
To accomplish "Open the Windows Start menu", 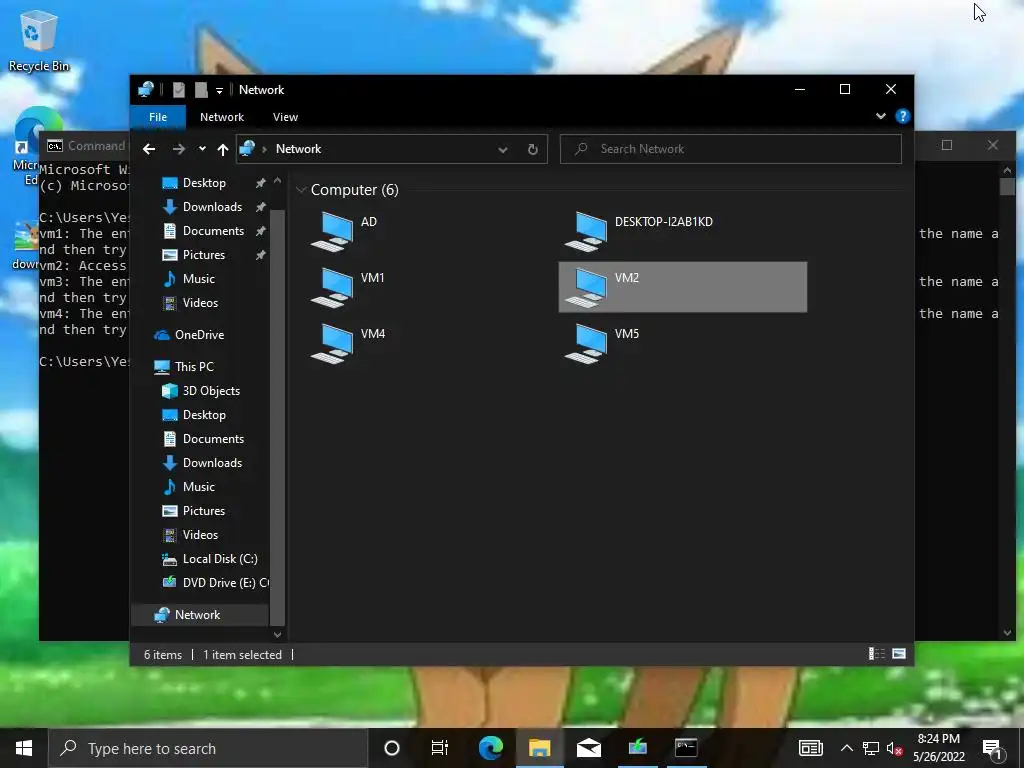I will click(24, 748).
